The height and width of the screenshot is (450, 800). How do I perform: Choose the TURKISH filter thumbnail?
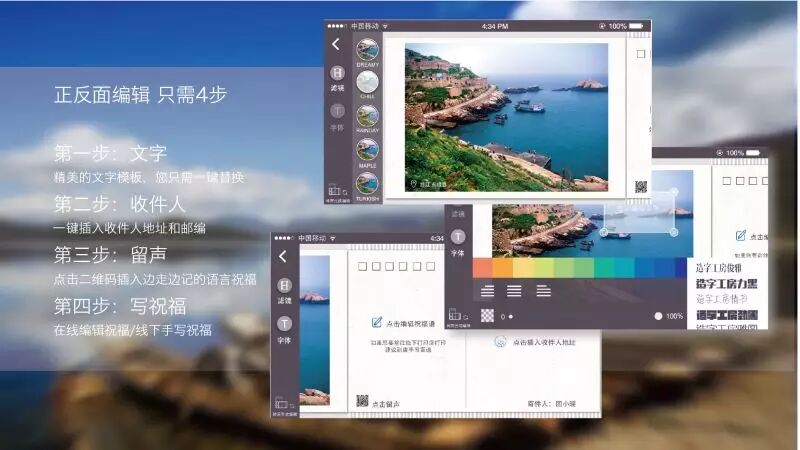[x=367, y=184]
